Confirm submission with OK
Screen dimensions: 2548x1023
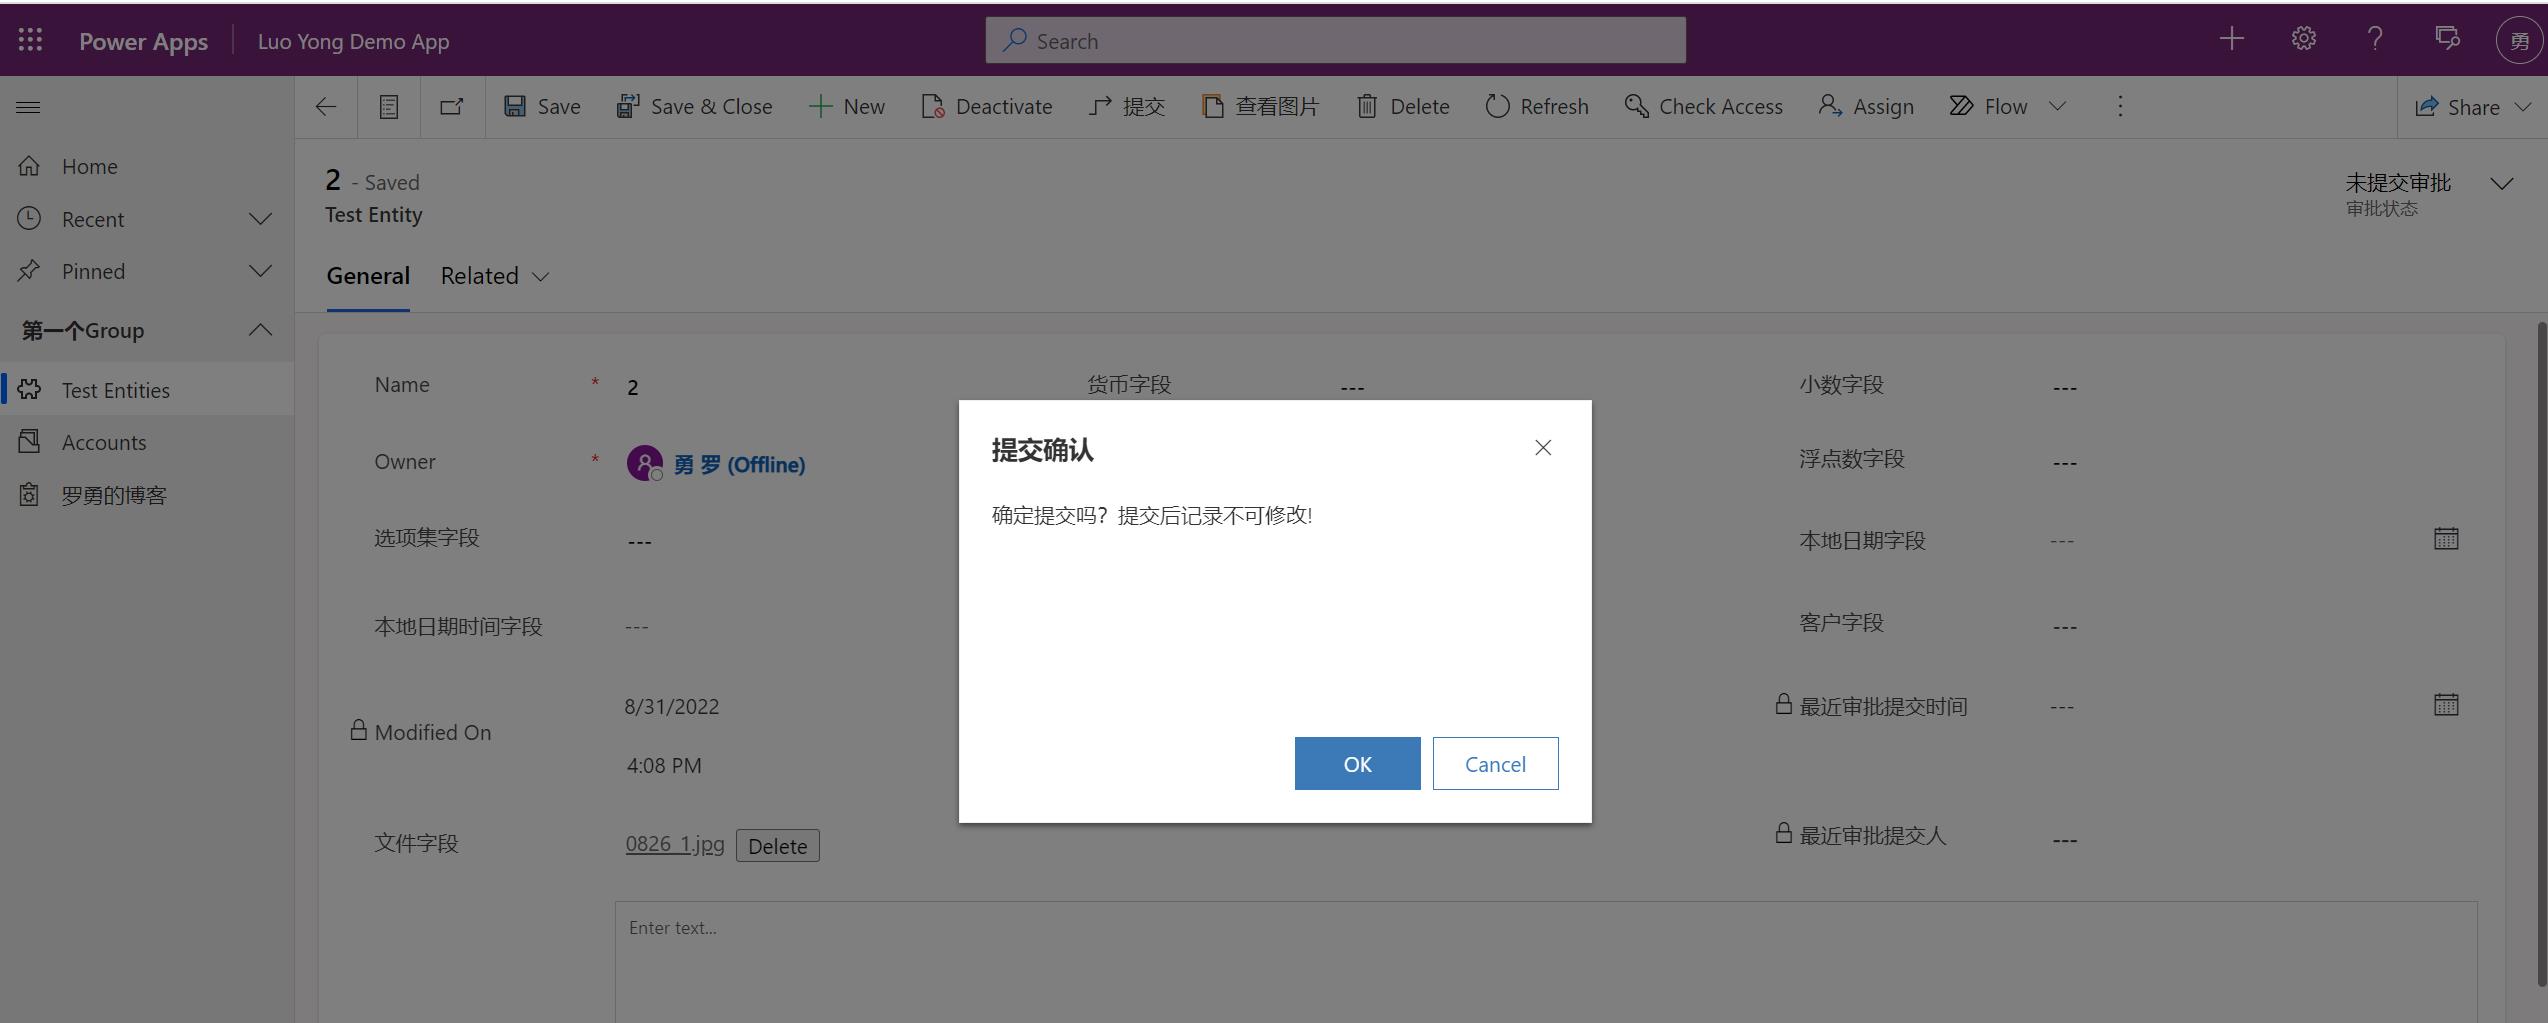(x=1357, y=764)
